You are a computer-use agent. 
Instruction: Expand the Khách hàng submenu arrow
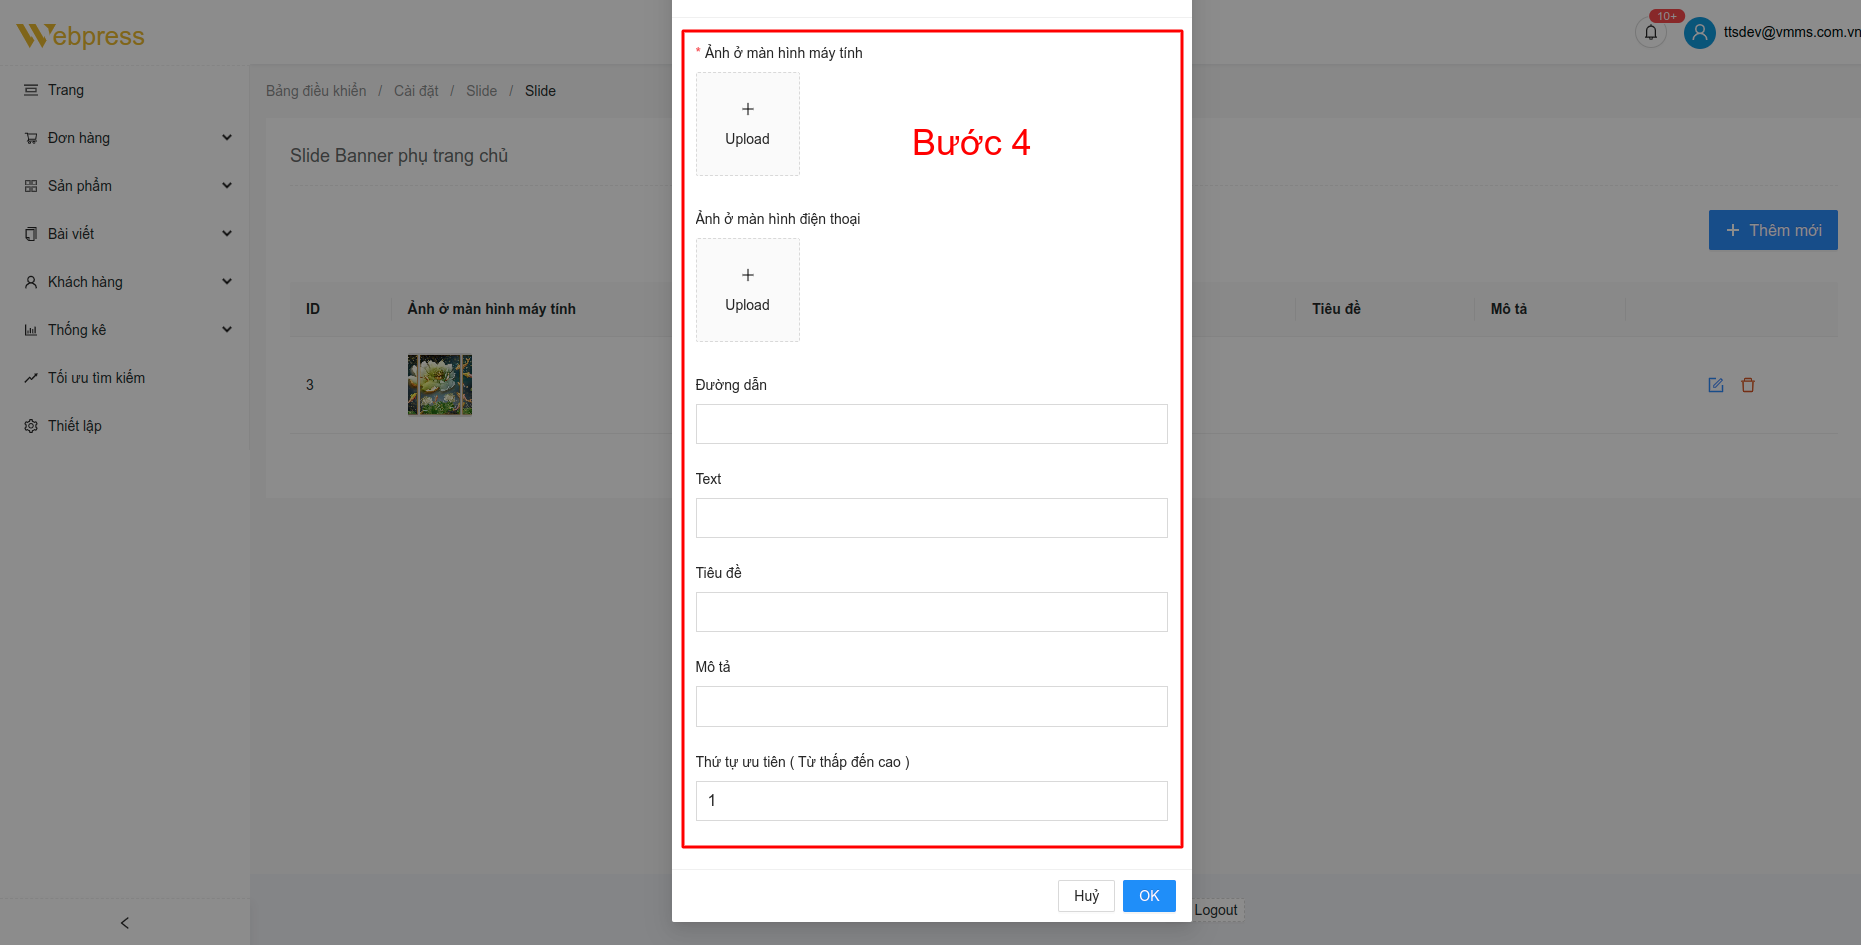(227, 282)
